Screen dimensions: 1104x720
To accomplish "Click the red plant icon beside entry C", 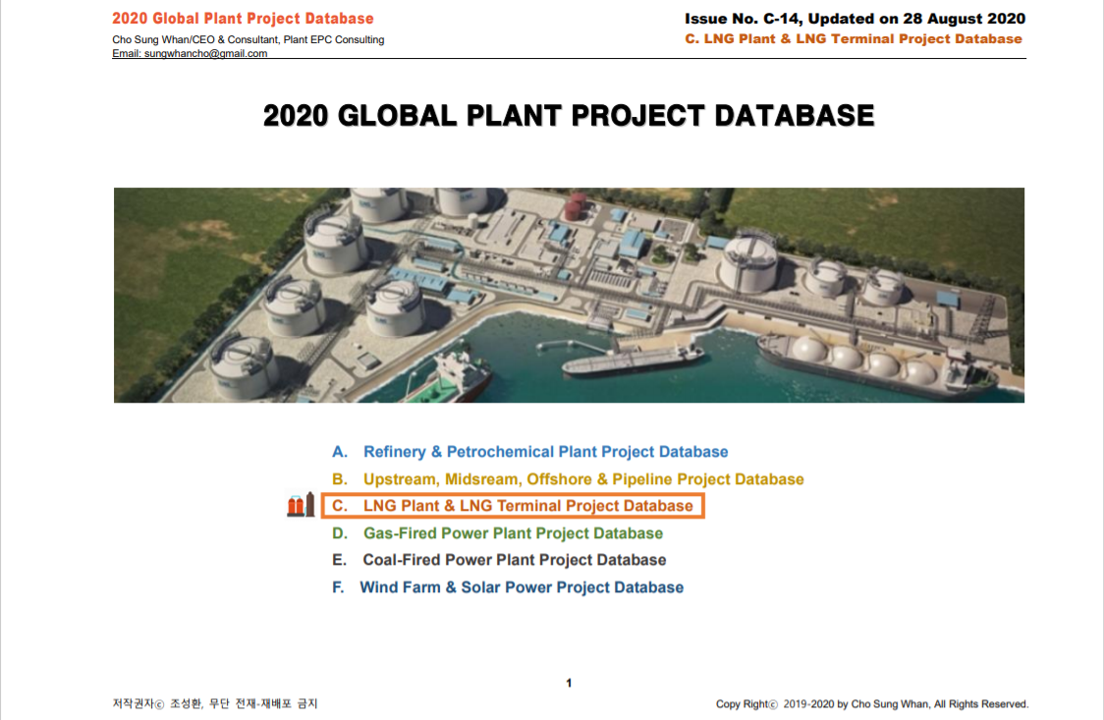I will 301,505.
